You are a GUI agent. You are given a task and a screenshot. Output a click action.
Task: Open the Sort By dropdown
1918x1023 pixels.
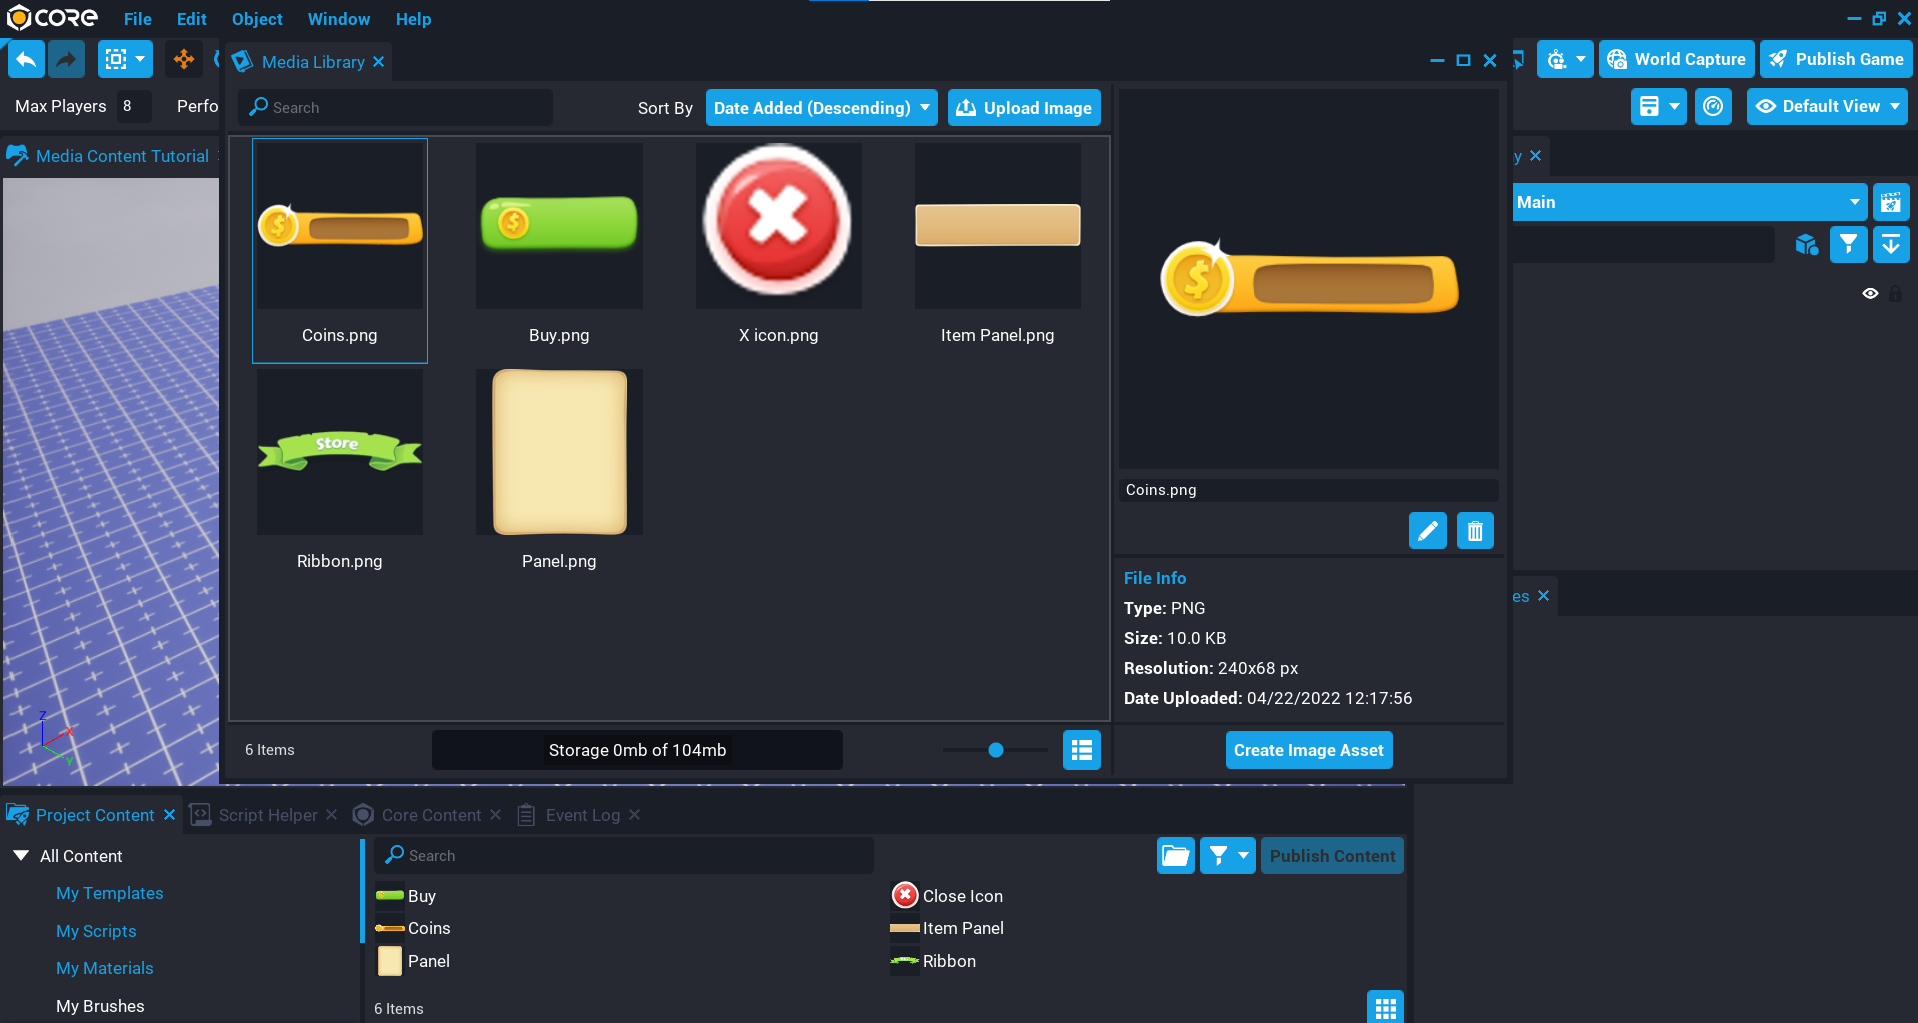point(821,108)
